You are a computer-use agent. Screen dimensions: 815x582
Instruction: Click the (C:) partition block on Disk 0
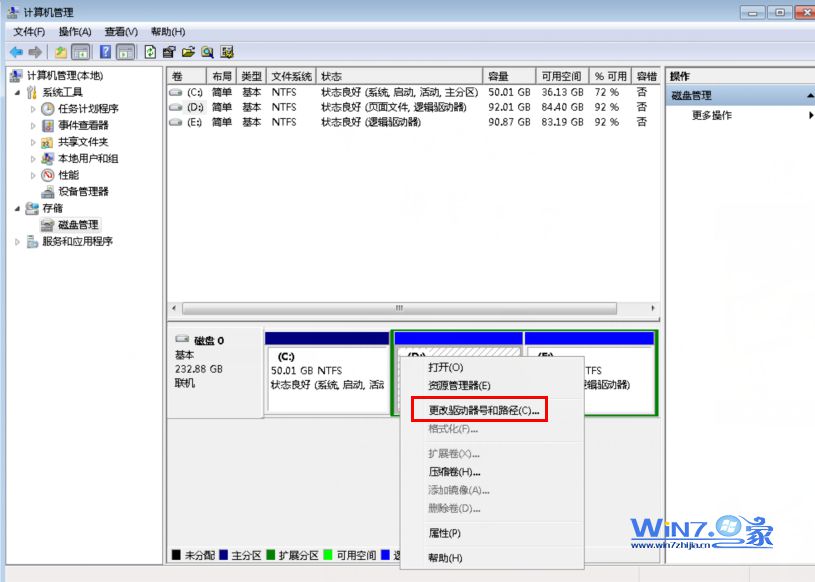pyautogui.click(x=327, y=375)
